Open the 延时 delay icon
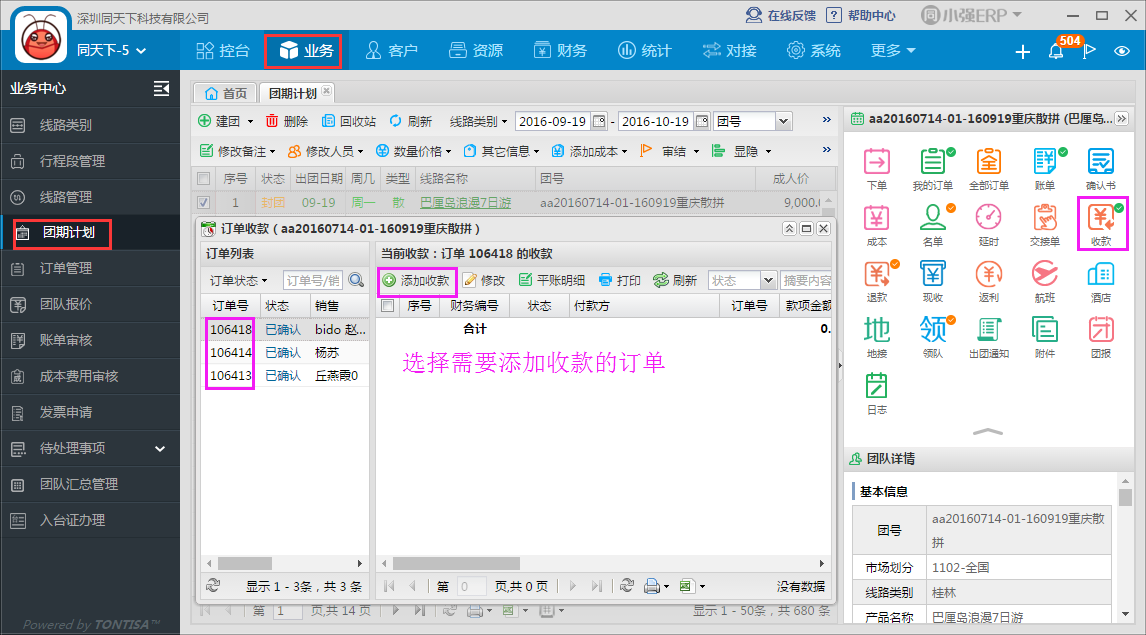Image resolution: width=1146 pixels, height=635 pixels. coord(989,225)
